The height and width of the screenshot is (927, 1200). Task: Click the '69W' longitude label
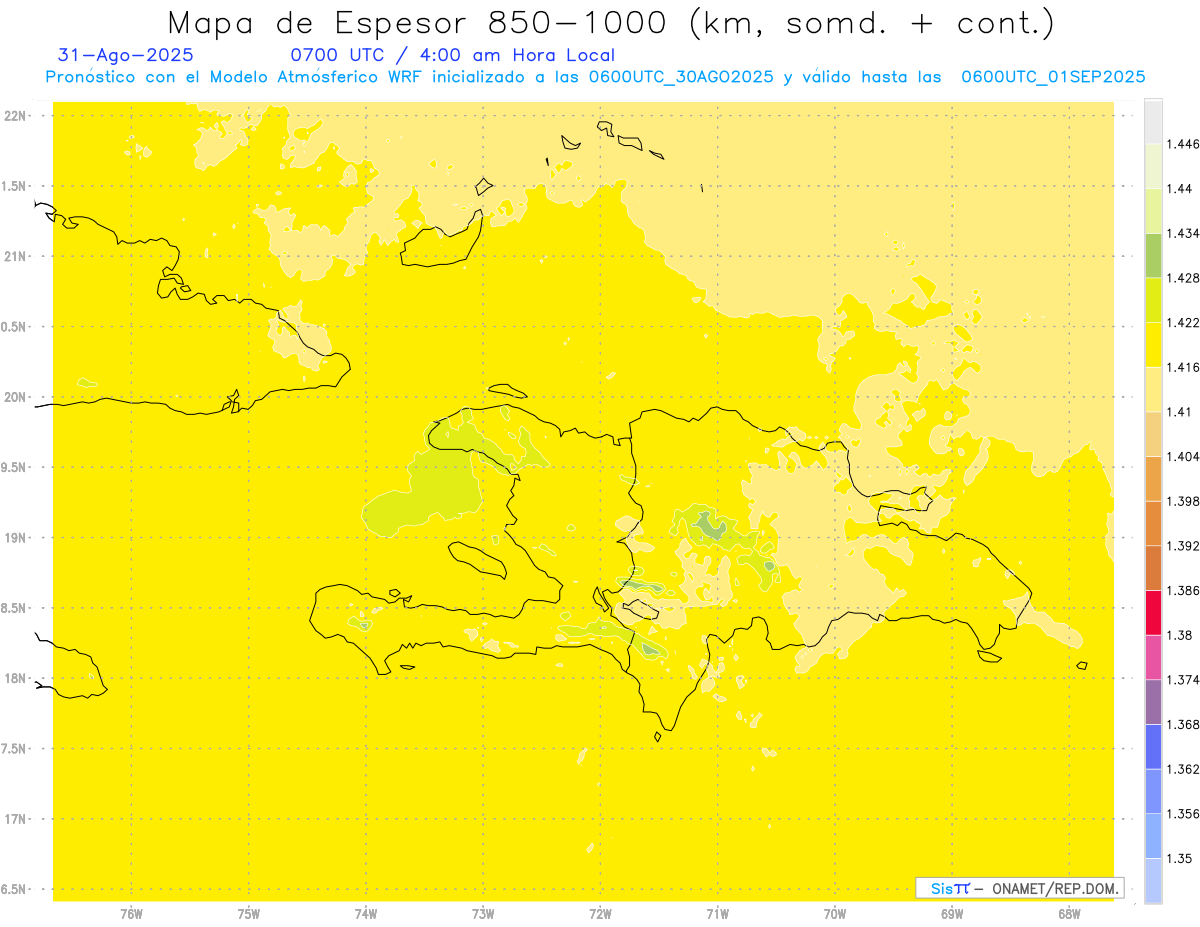tap(952, 914)
